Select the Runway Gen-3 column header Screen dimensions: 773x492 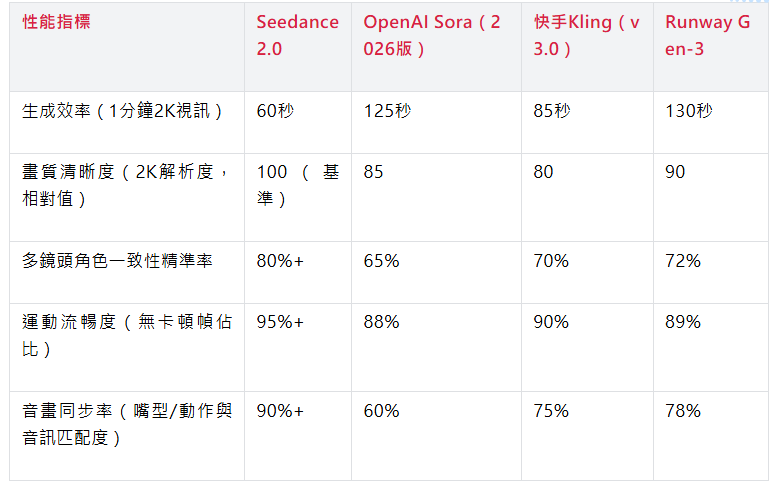coord(708,35)
